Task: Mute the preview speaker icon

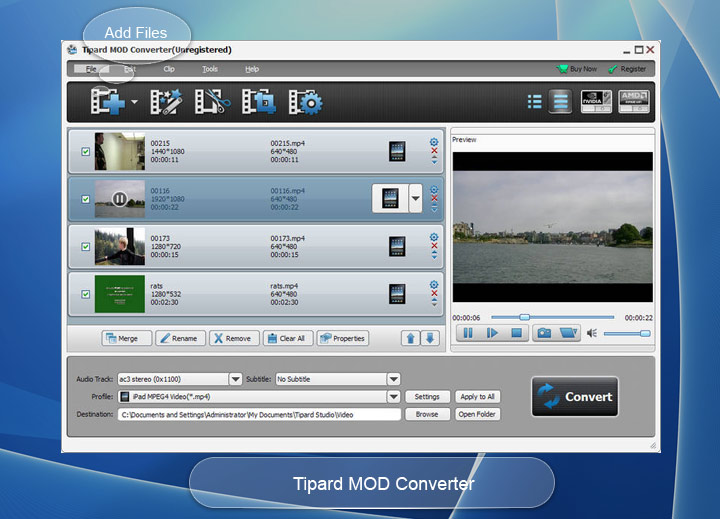Action: [592, 333]
